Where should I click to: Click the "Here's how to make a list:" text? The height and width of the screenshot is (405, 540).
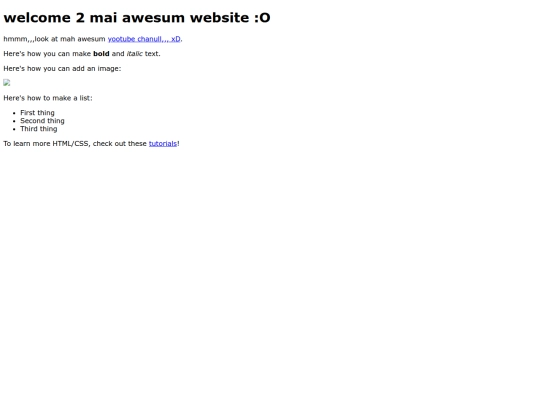pyautogui.click(x=48, y=98)
